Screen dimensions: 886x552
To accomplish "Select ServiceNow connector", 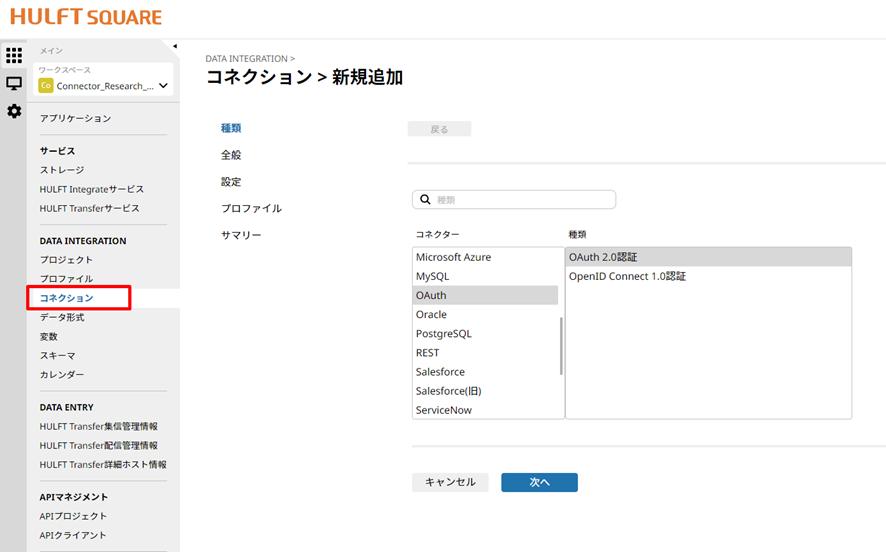I will pyautogui.click(x=485, y=410).
